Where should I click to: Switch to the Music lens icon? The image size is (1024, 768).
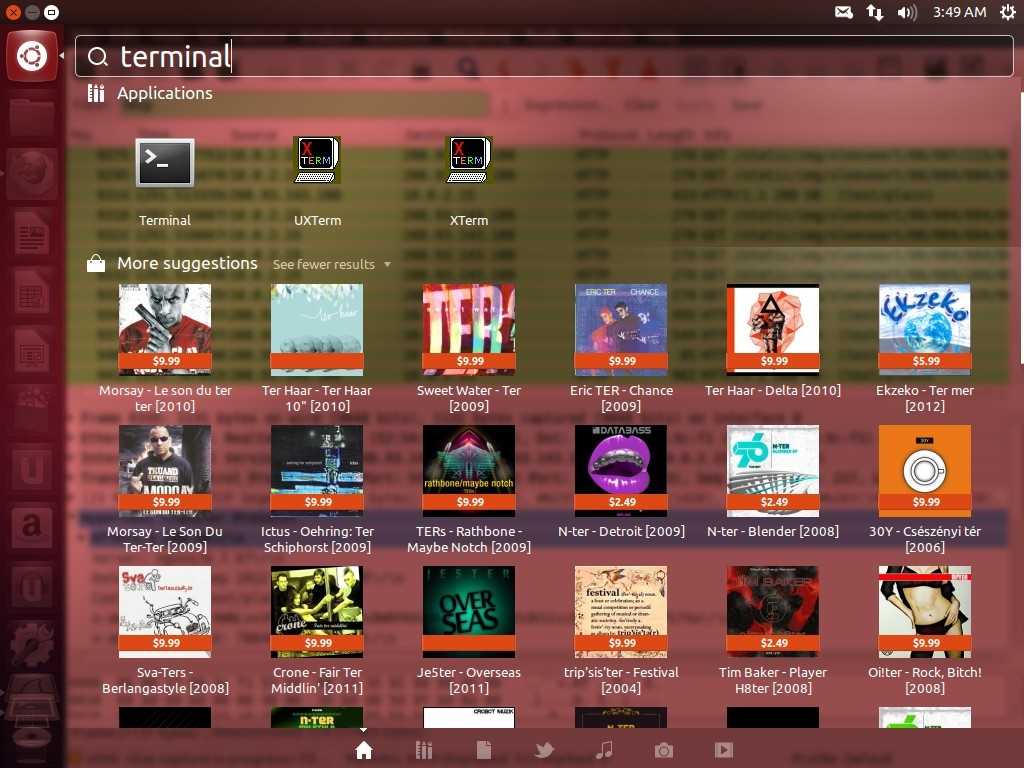coord(604,750)
